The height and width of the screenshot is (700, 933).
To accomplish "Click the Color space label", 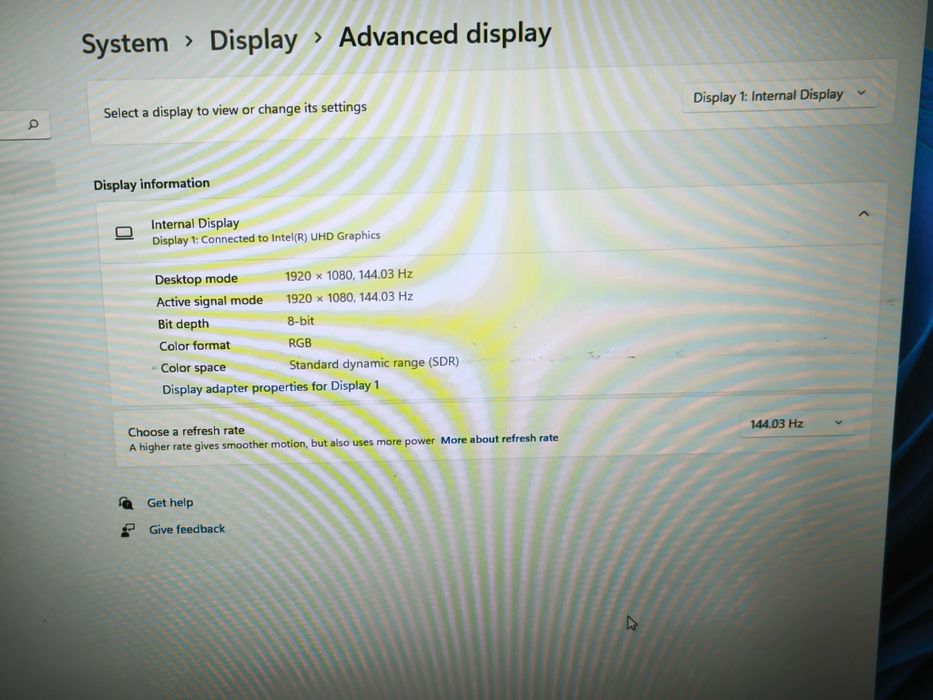I will (x=193, y=368).
